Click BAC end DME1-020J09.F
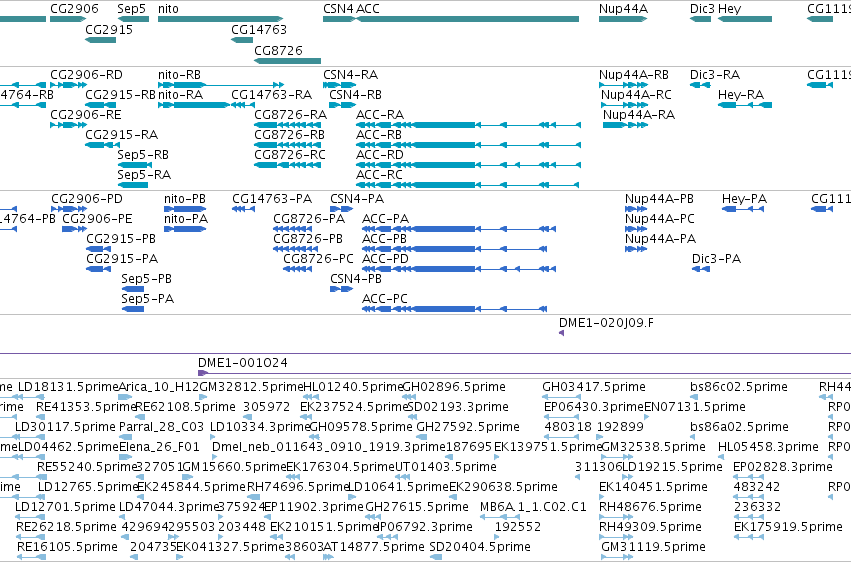The image size is (851, 562). click(562, 333)
